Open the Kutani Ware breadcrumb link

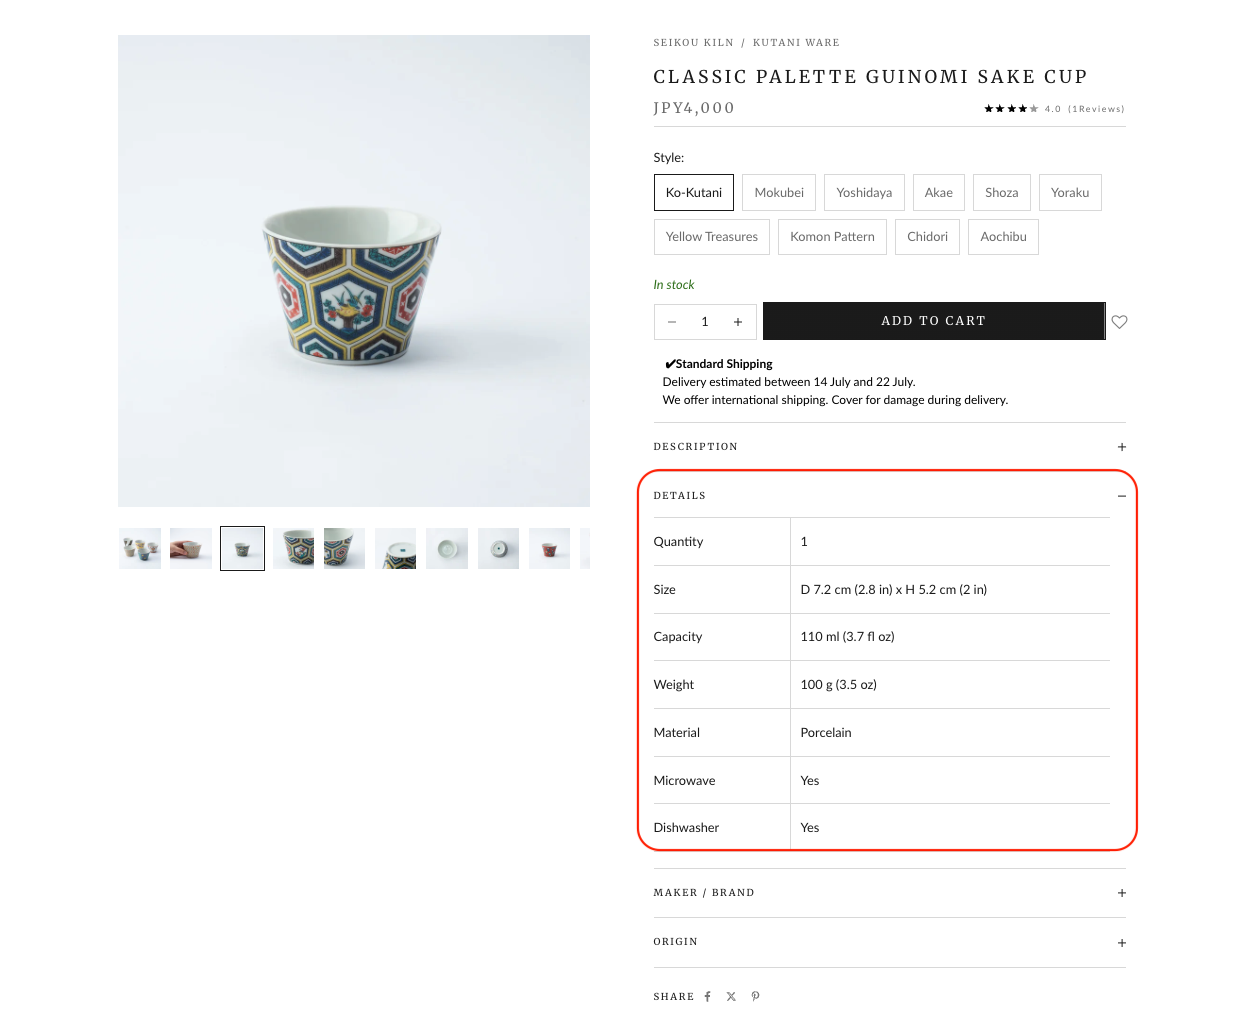pos(796,43)
